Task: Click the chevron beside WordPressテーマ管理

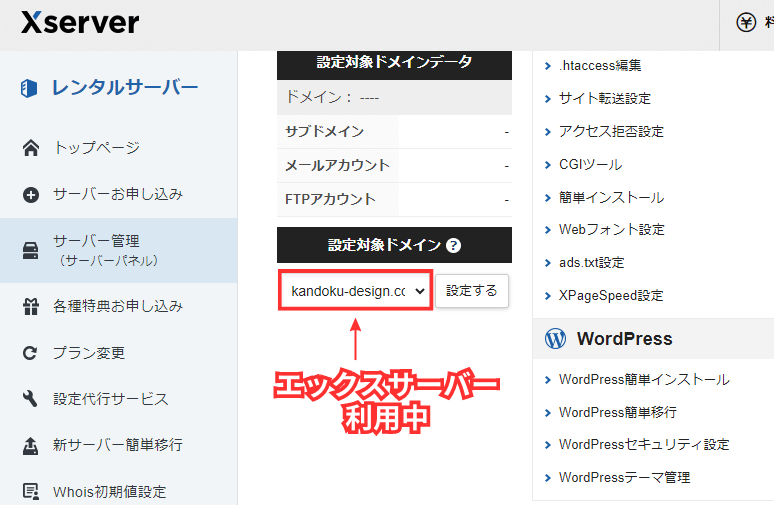Action: click(x=547, y=478)
